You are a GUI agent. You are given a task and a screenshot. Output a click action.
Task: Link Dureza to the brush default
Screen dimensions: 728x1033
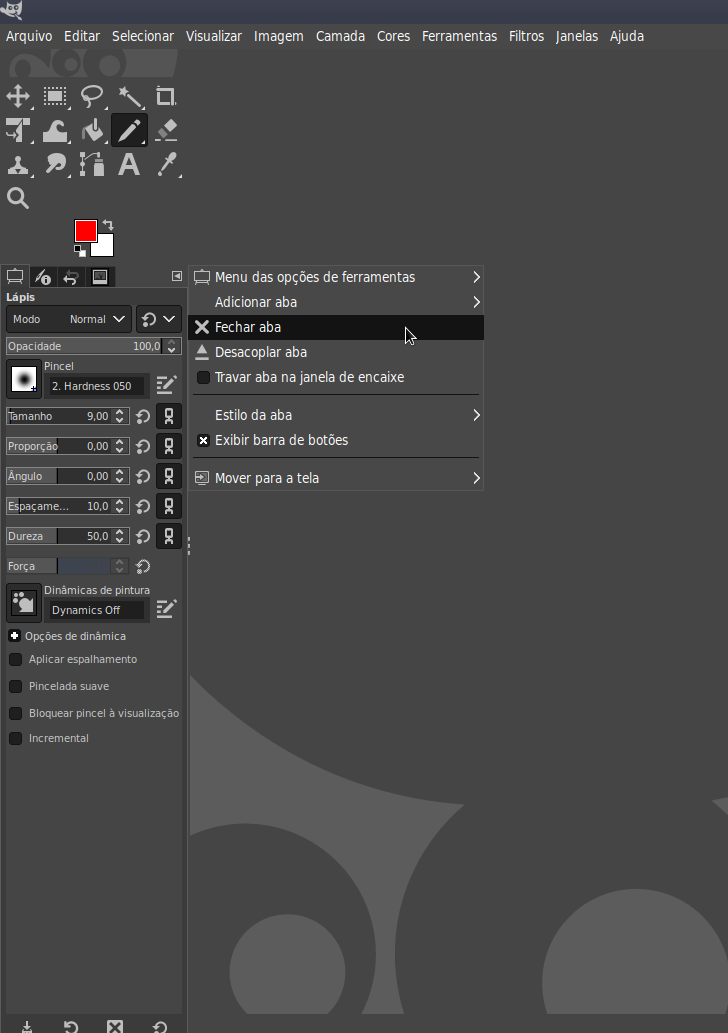[x=169, y=536]
